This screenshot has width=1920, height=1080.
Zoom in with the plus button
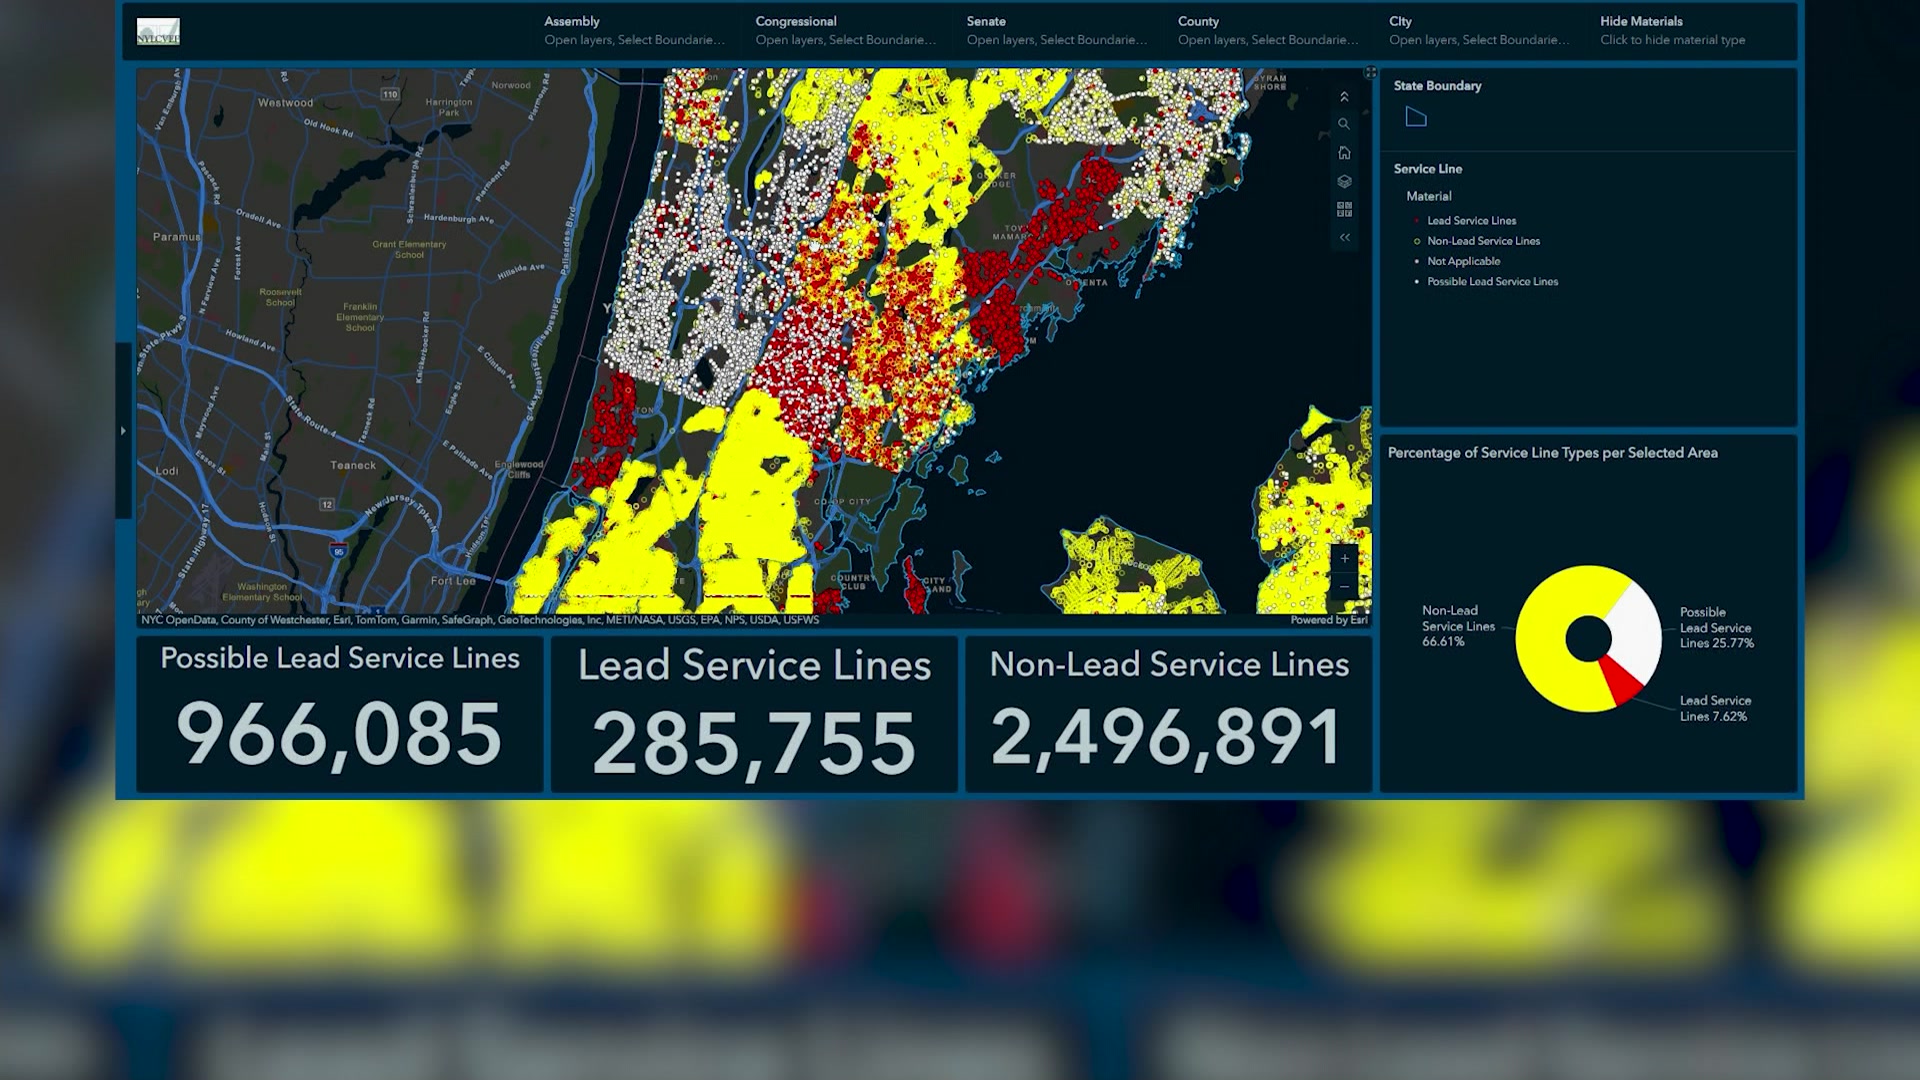tap(1344, 559)
